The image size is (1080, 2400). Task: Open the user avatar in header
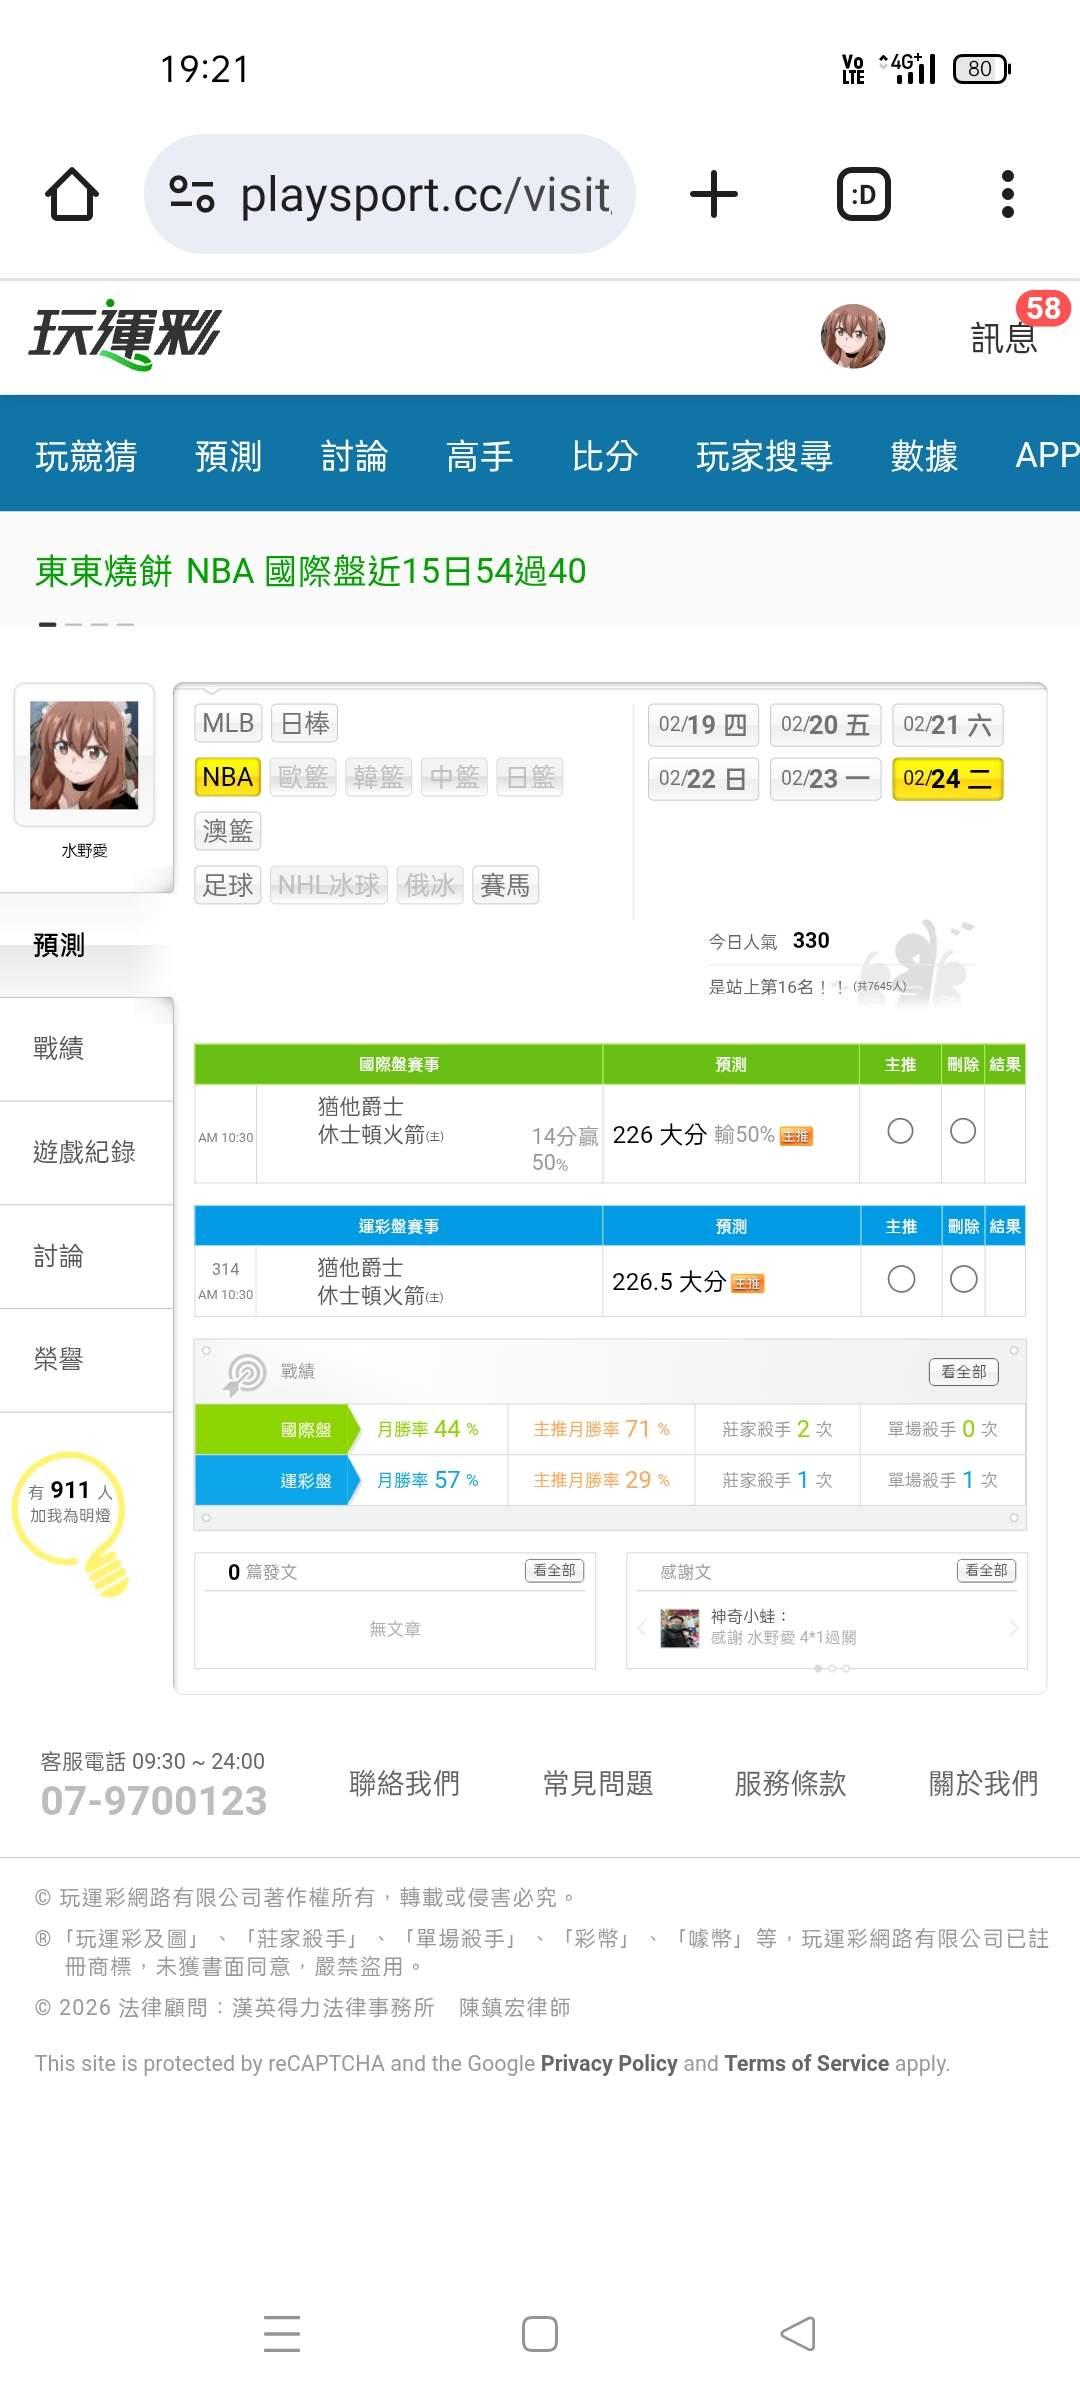click(x=852, y=336)
